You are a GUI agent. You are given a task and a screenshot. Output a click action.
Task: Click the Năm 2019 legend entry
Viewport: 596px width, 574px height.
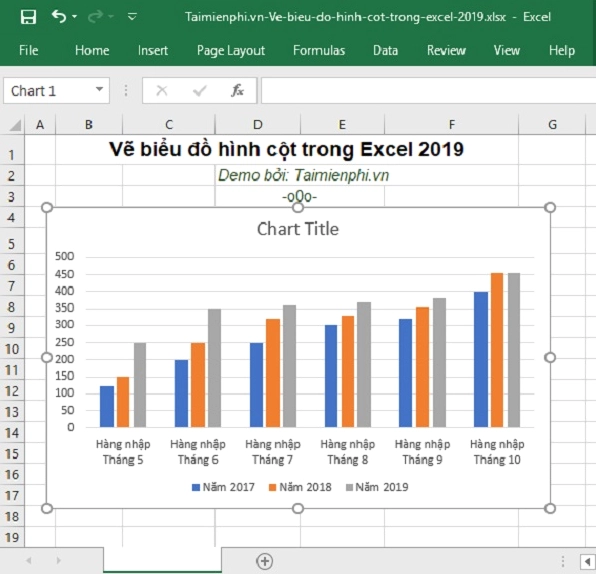pyautogui.click(x=377, y=487)
